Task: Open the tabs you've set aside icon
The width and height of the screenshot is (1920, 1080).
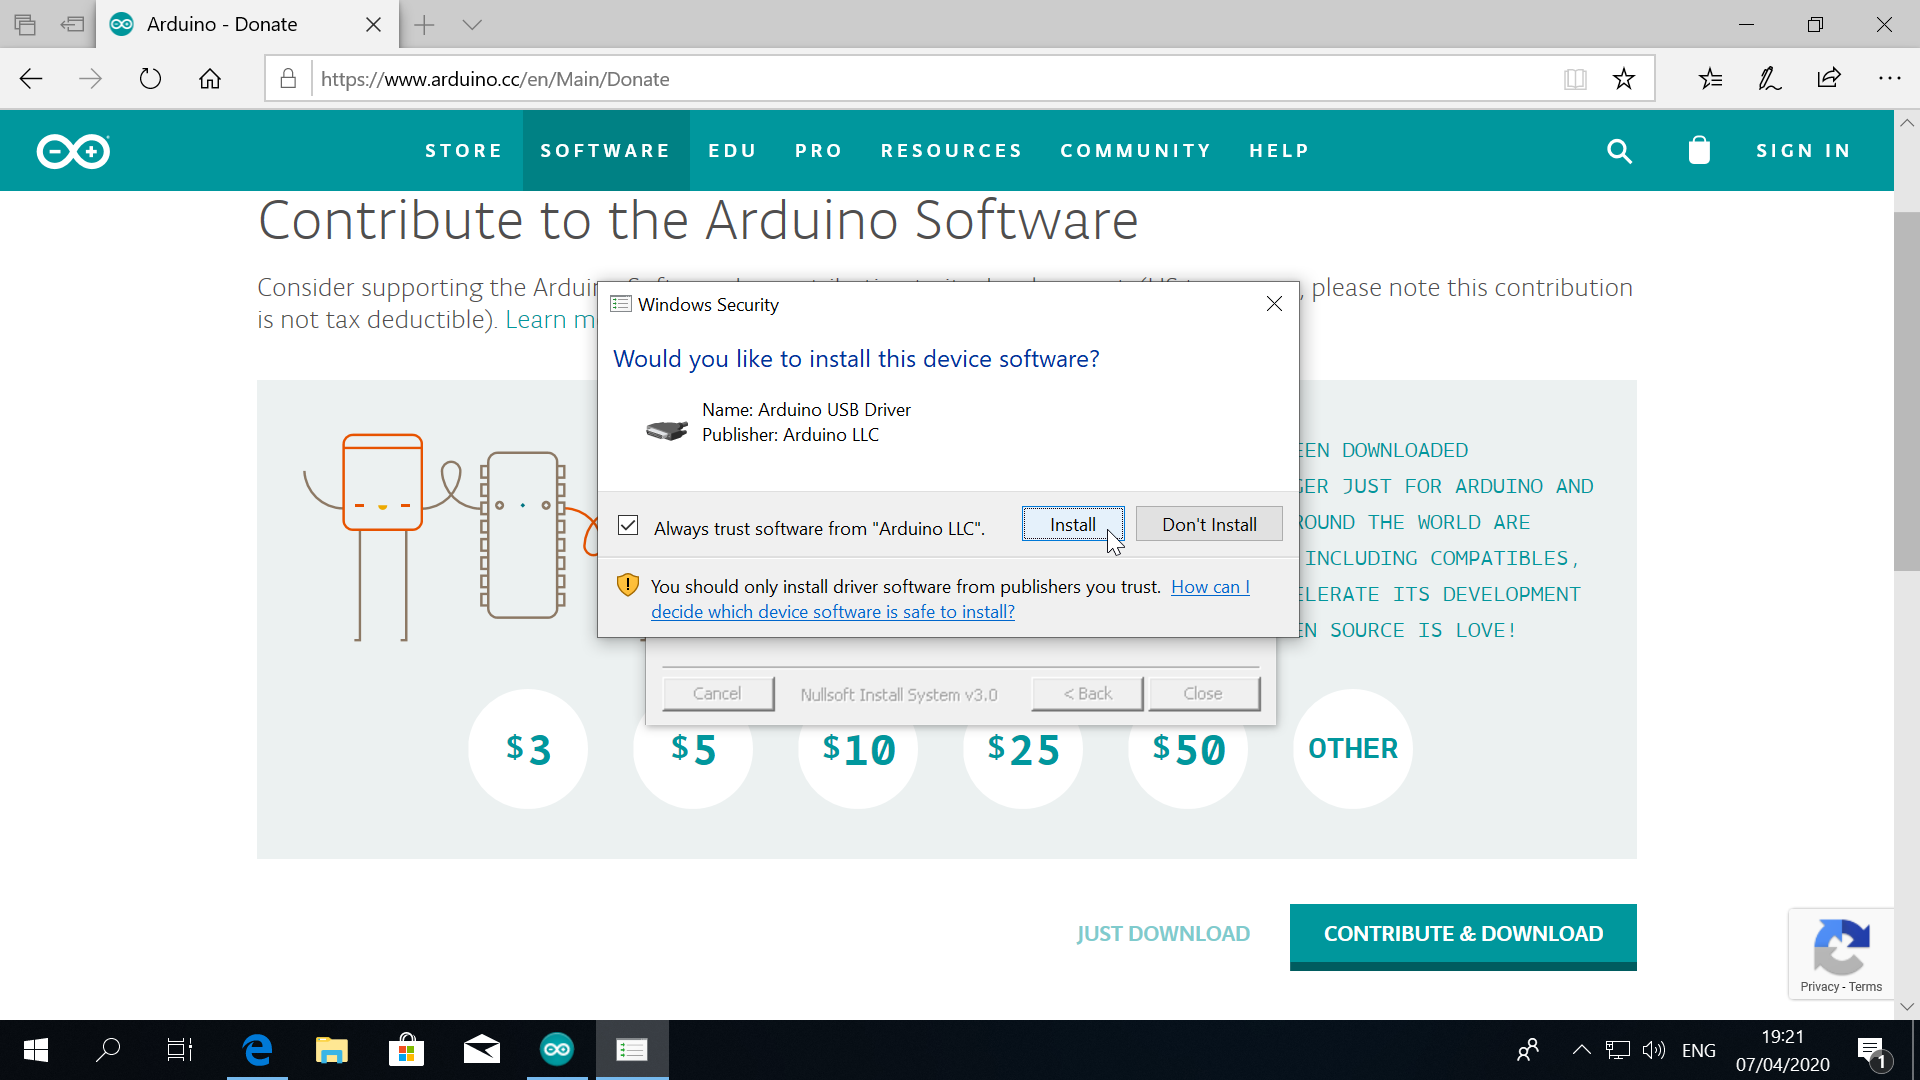Action: [x=25, y=24]
